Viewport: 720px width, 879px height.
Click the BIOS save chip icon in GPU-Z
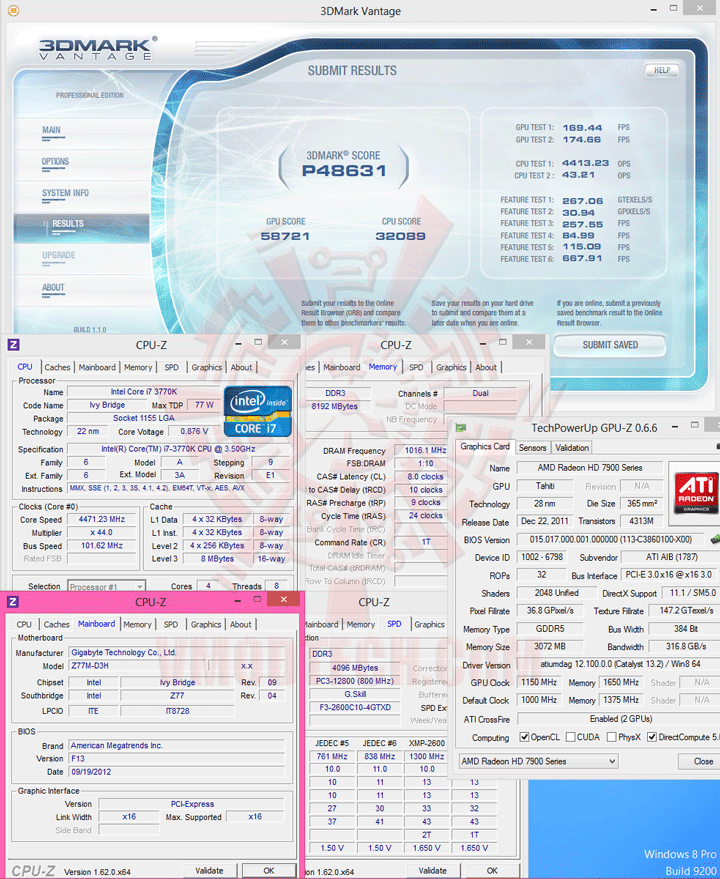point(714,539)
